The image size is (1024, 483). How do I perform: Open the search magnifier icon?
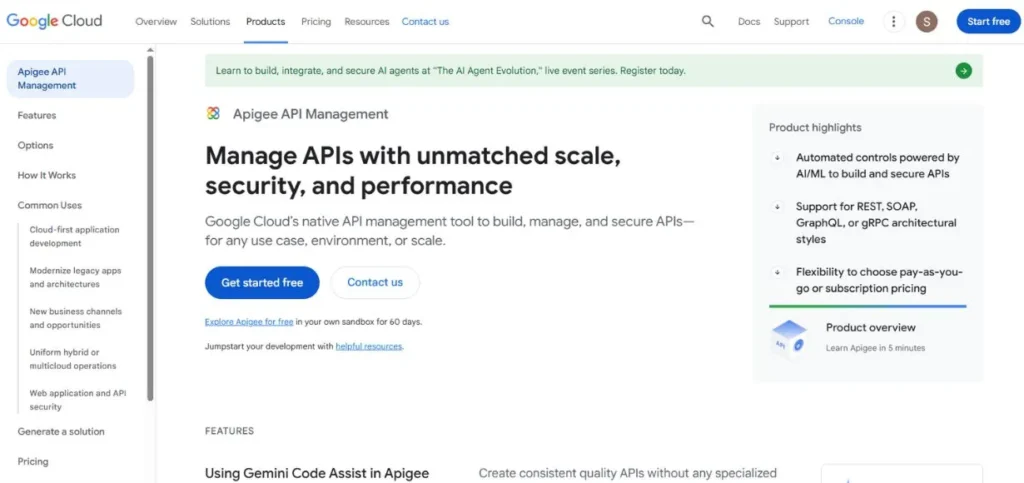pos(708,22)
